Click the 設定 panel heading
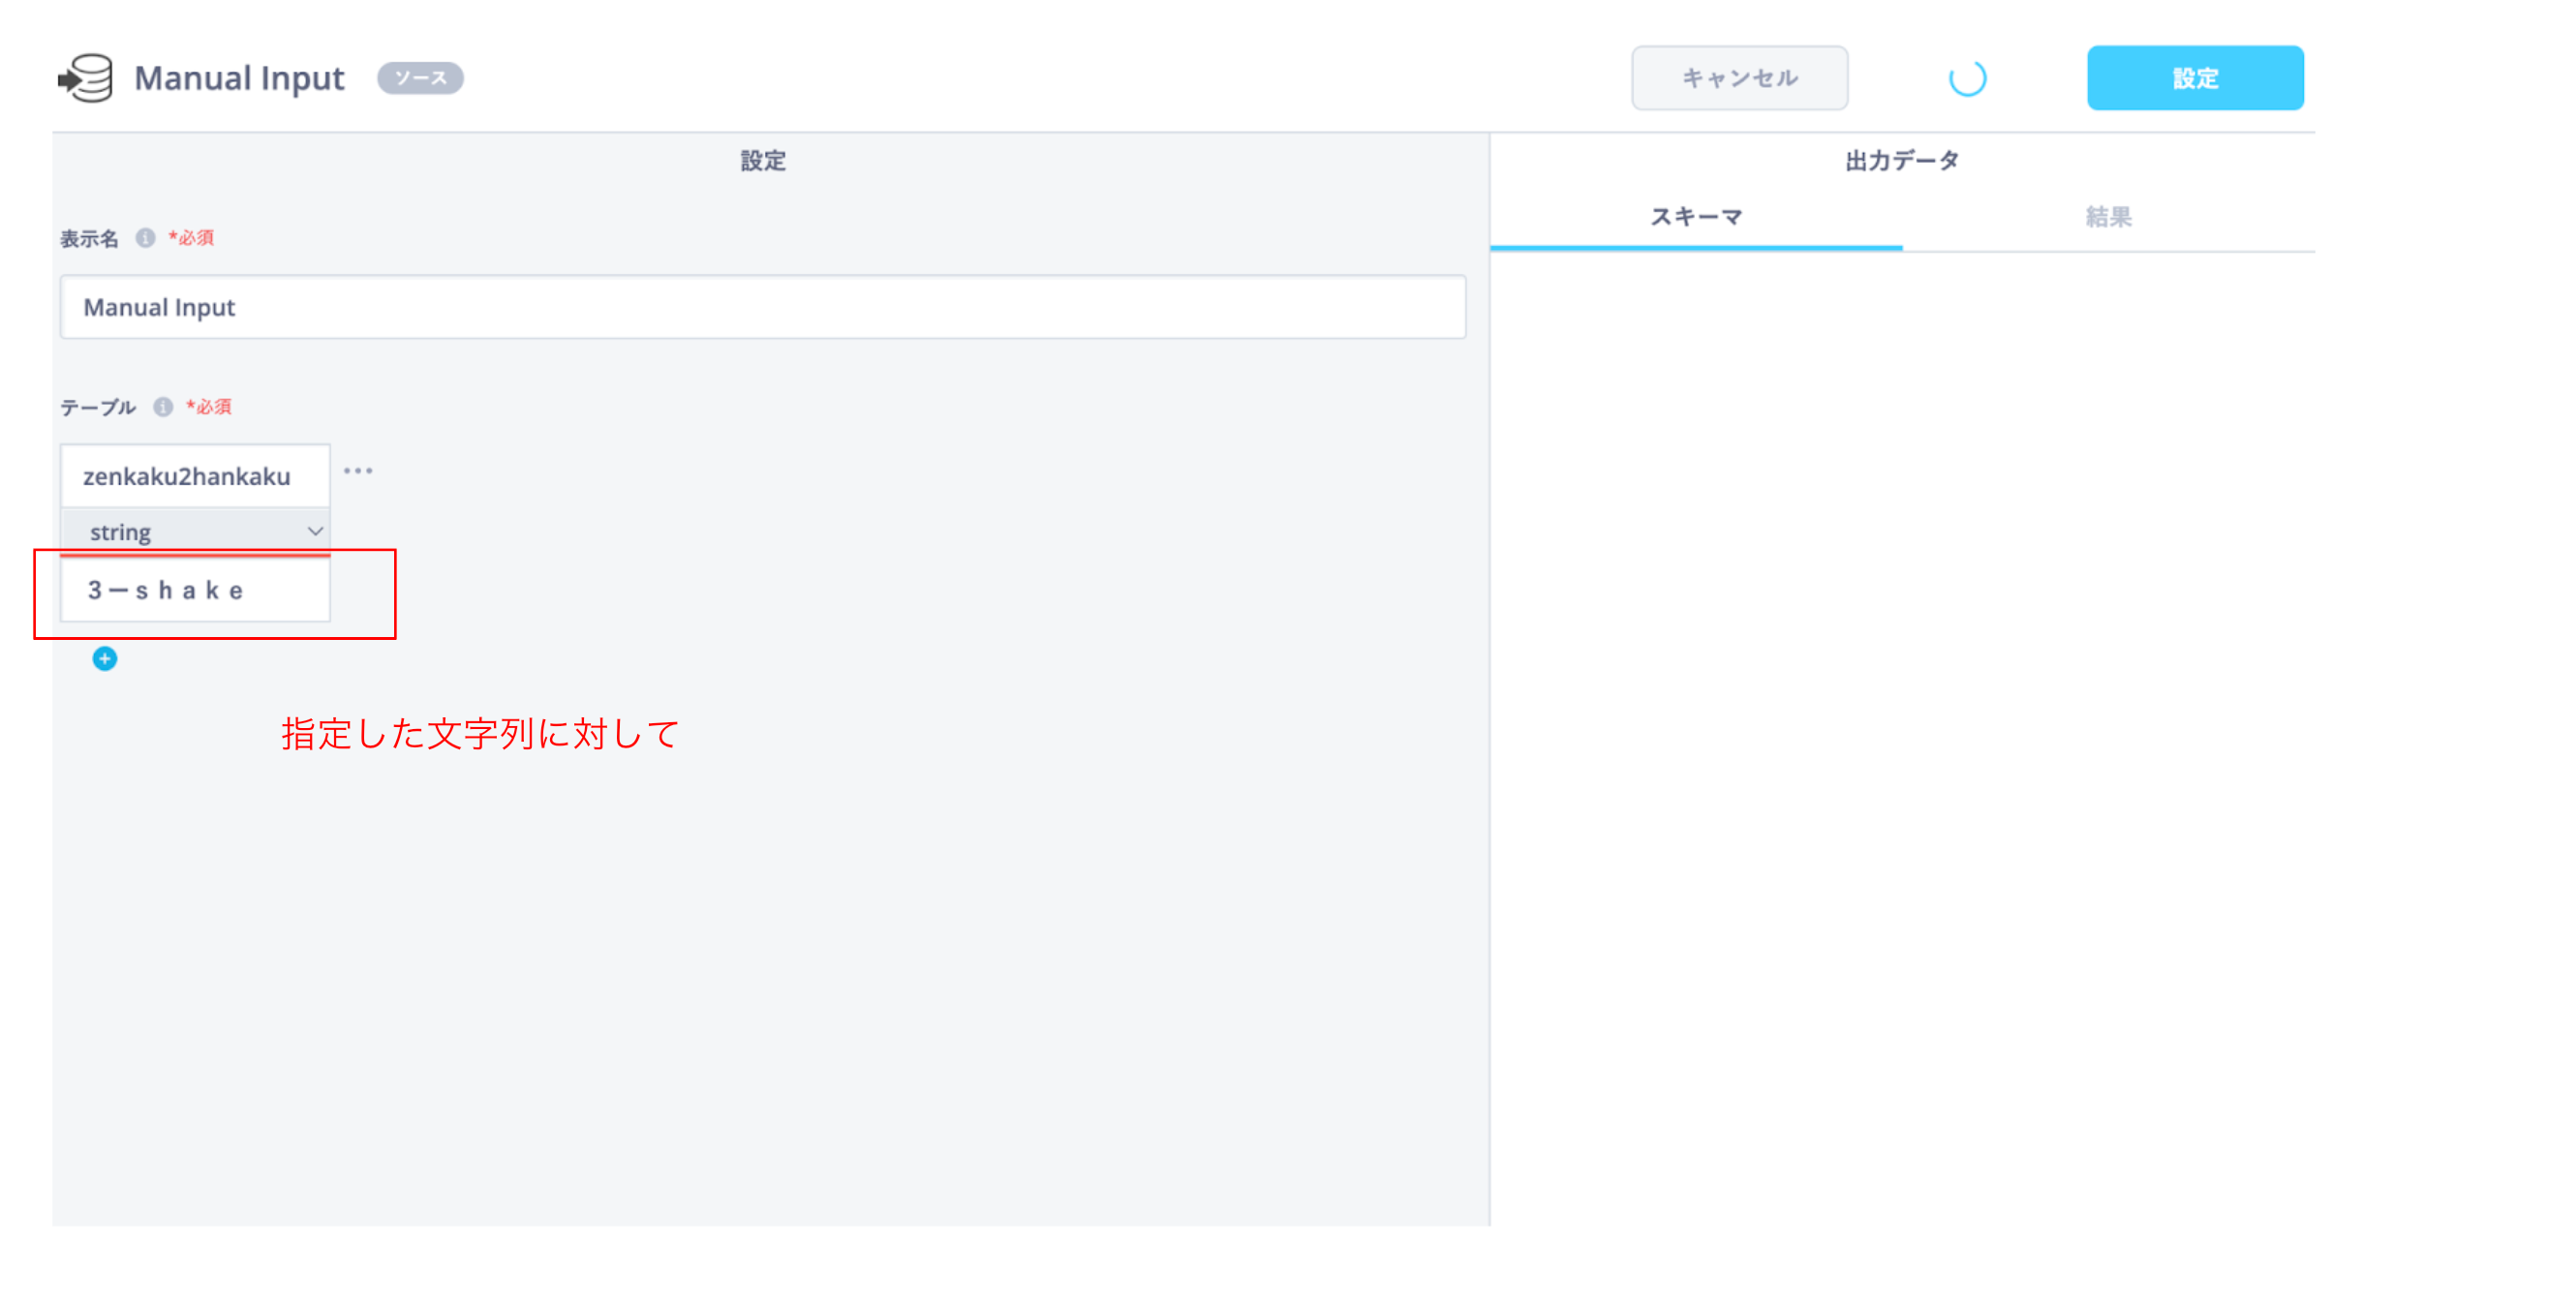This screenshot has height=1307, width=2576. coord(762,161)
